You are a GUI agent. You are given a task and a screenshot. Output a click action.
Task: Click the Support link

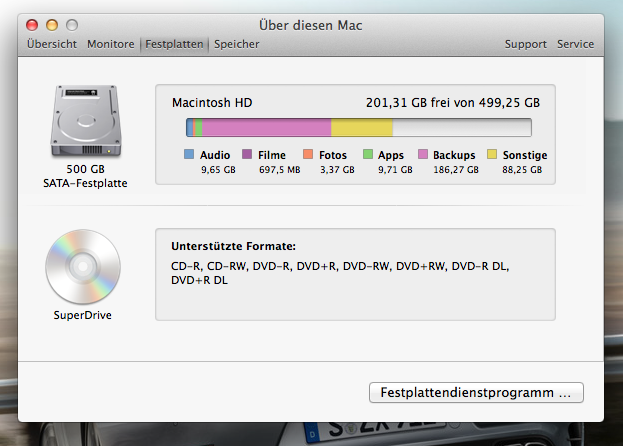coord(526,44)
